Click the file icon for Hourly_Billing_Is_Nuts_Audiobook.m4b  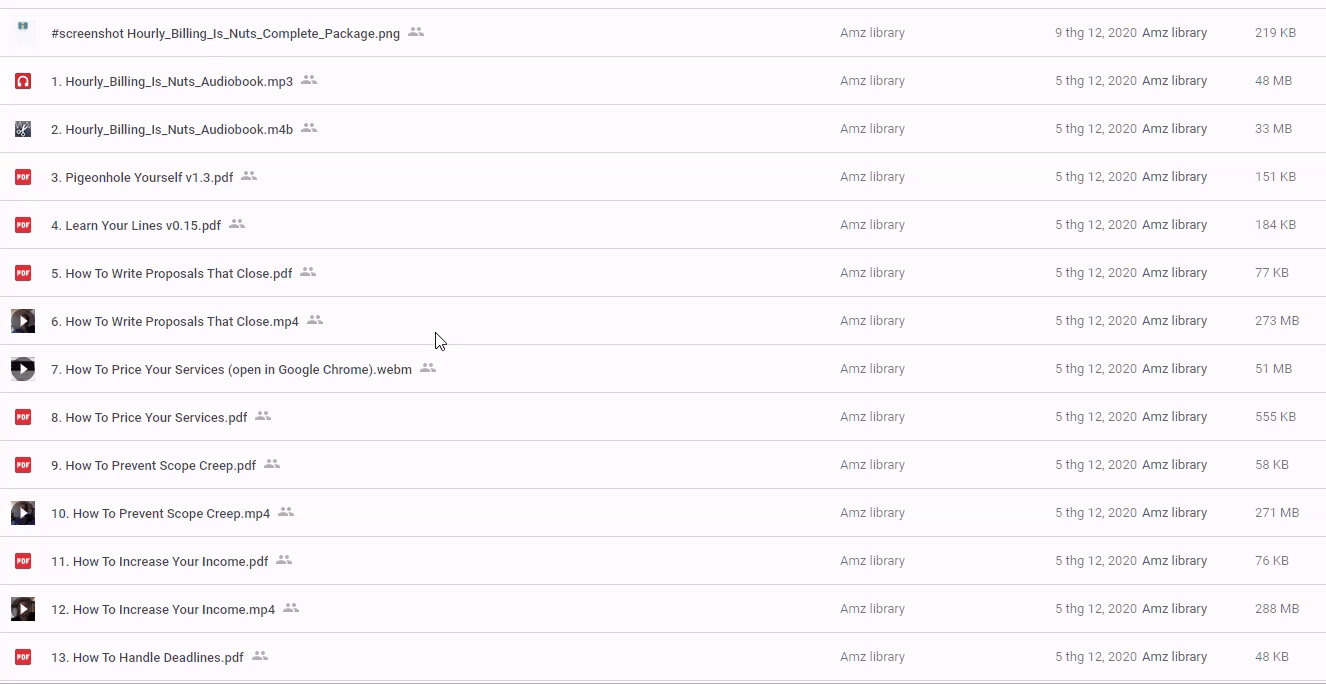point(23,129)
